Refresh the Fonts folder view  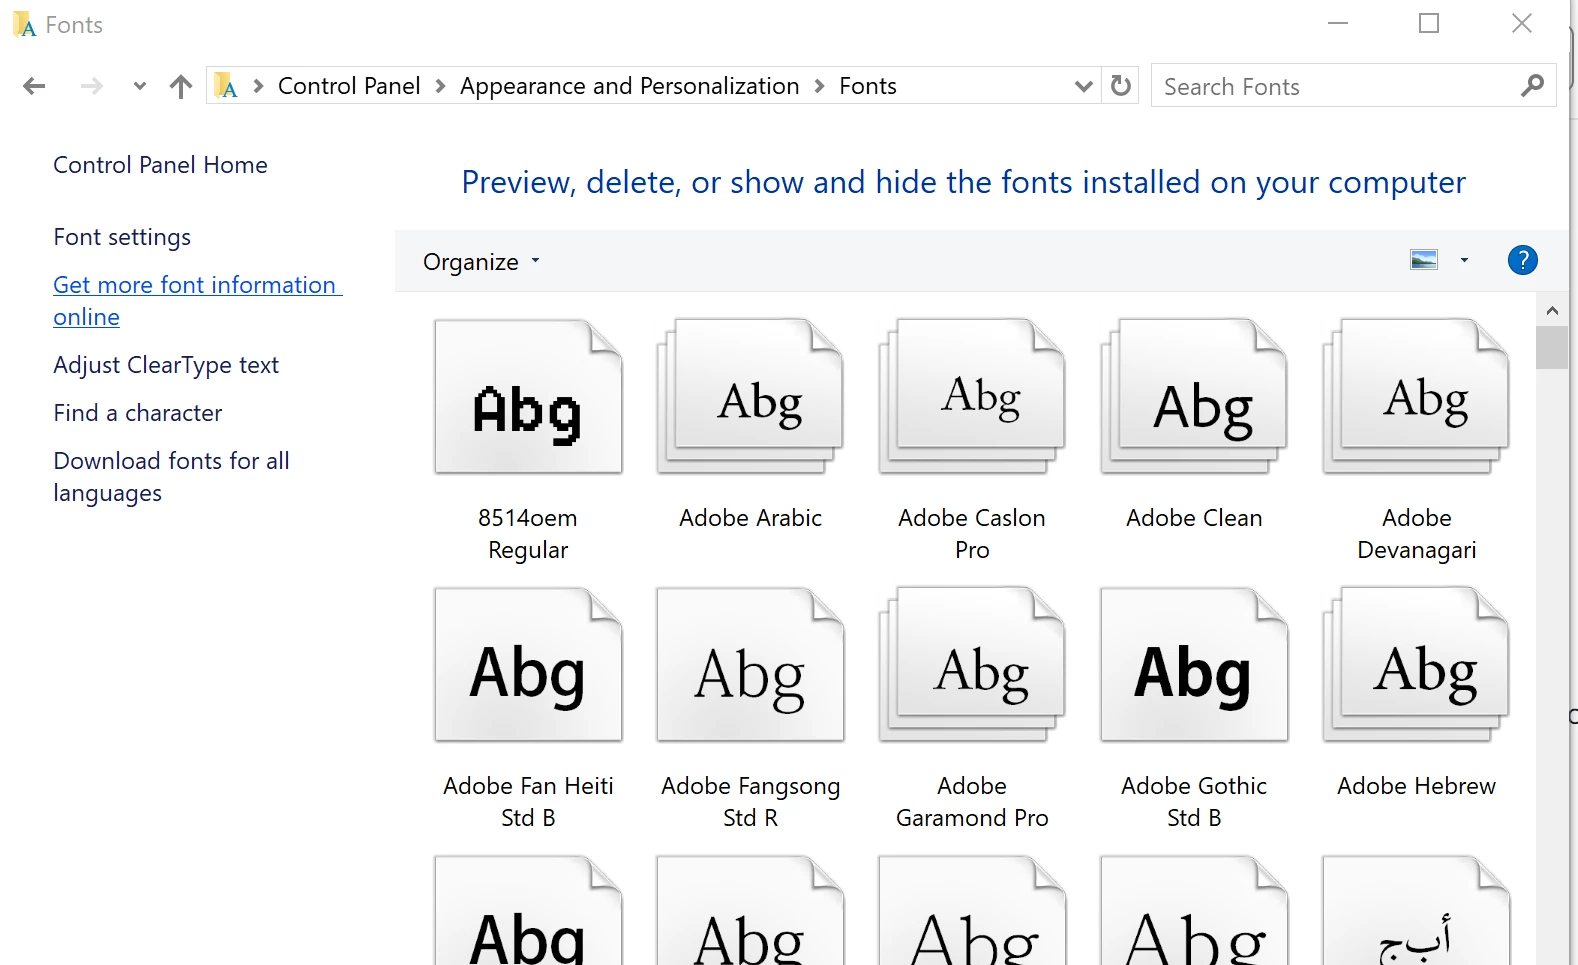[x=1121, y=86]
